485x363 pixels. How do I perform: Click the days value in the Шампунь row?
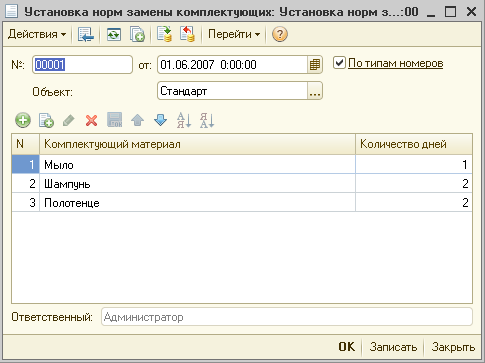[x=414, y=183]
